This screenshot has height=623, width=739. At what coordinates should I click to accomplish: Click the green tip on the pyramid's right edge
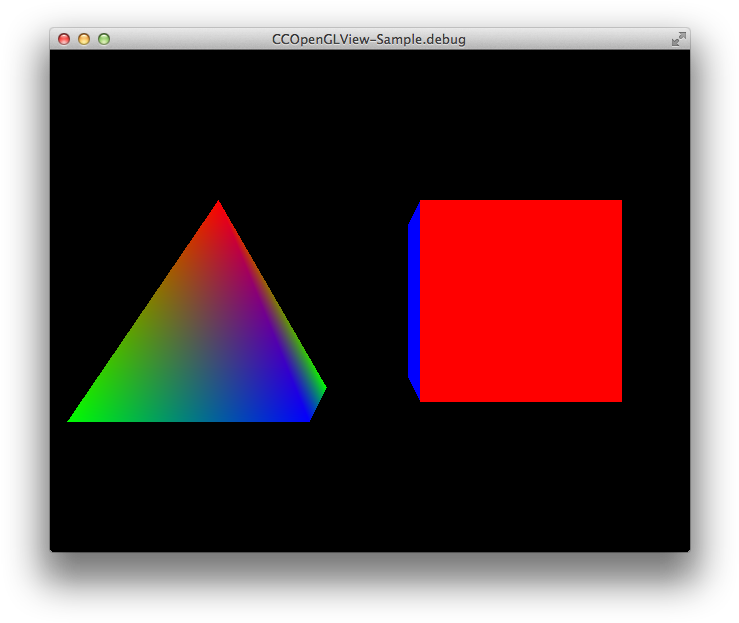click(323, 387)
